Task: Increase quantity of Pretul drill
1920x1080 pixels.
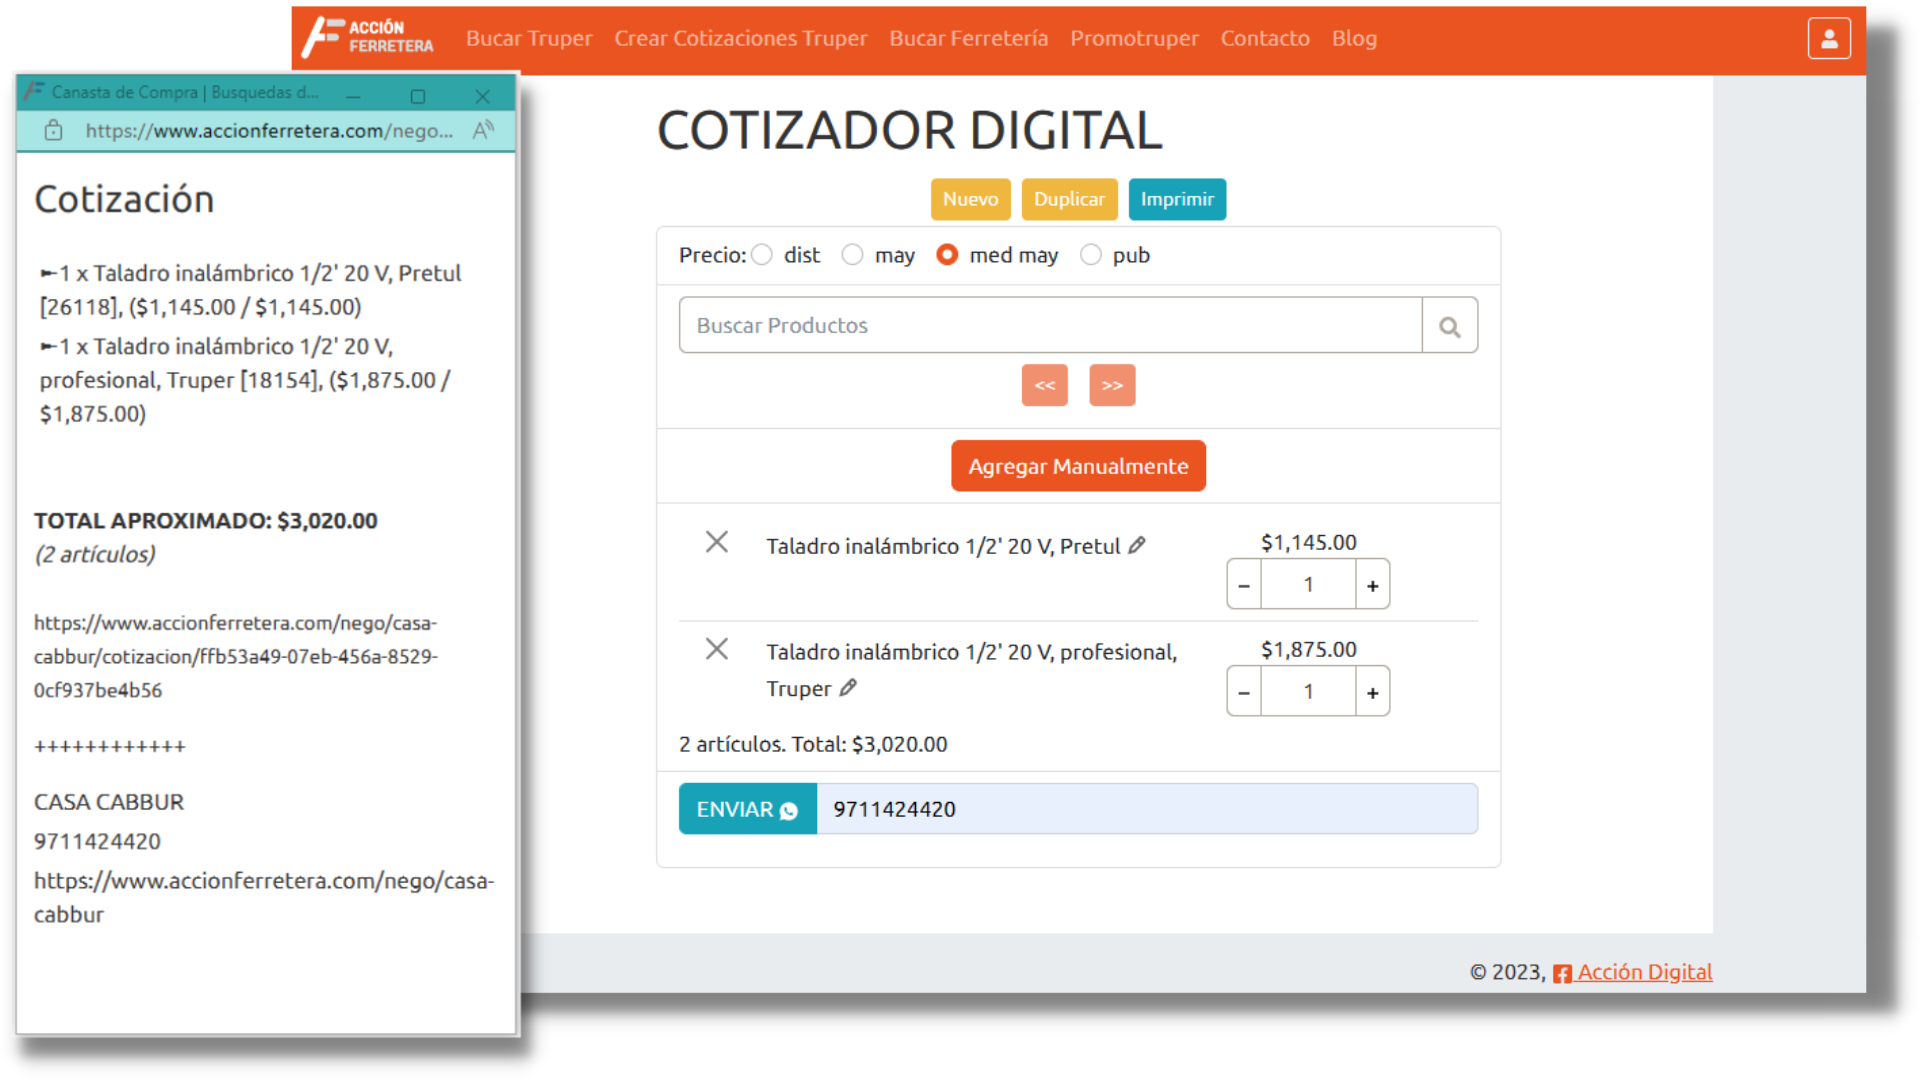Action: [x=1372, y=585]
